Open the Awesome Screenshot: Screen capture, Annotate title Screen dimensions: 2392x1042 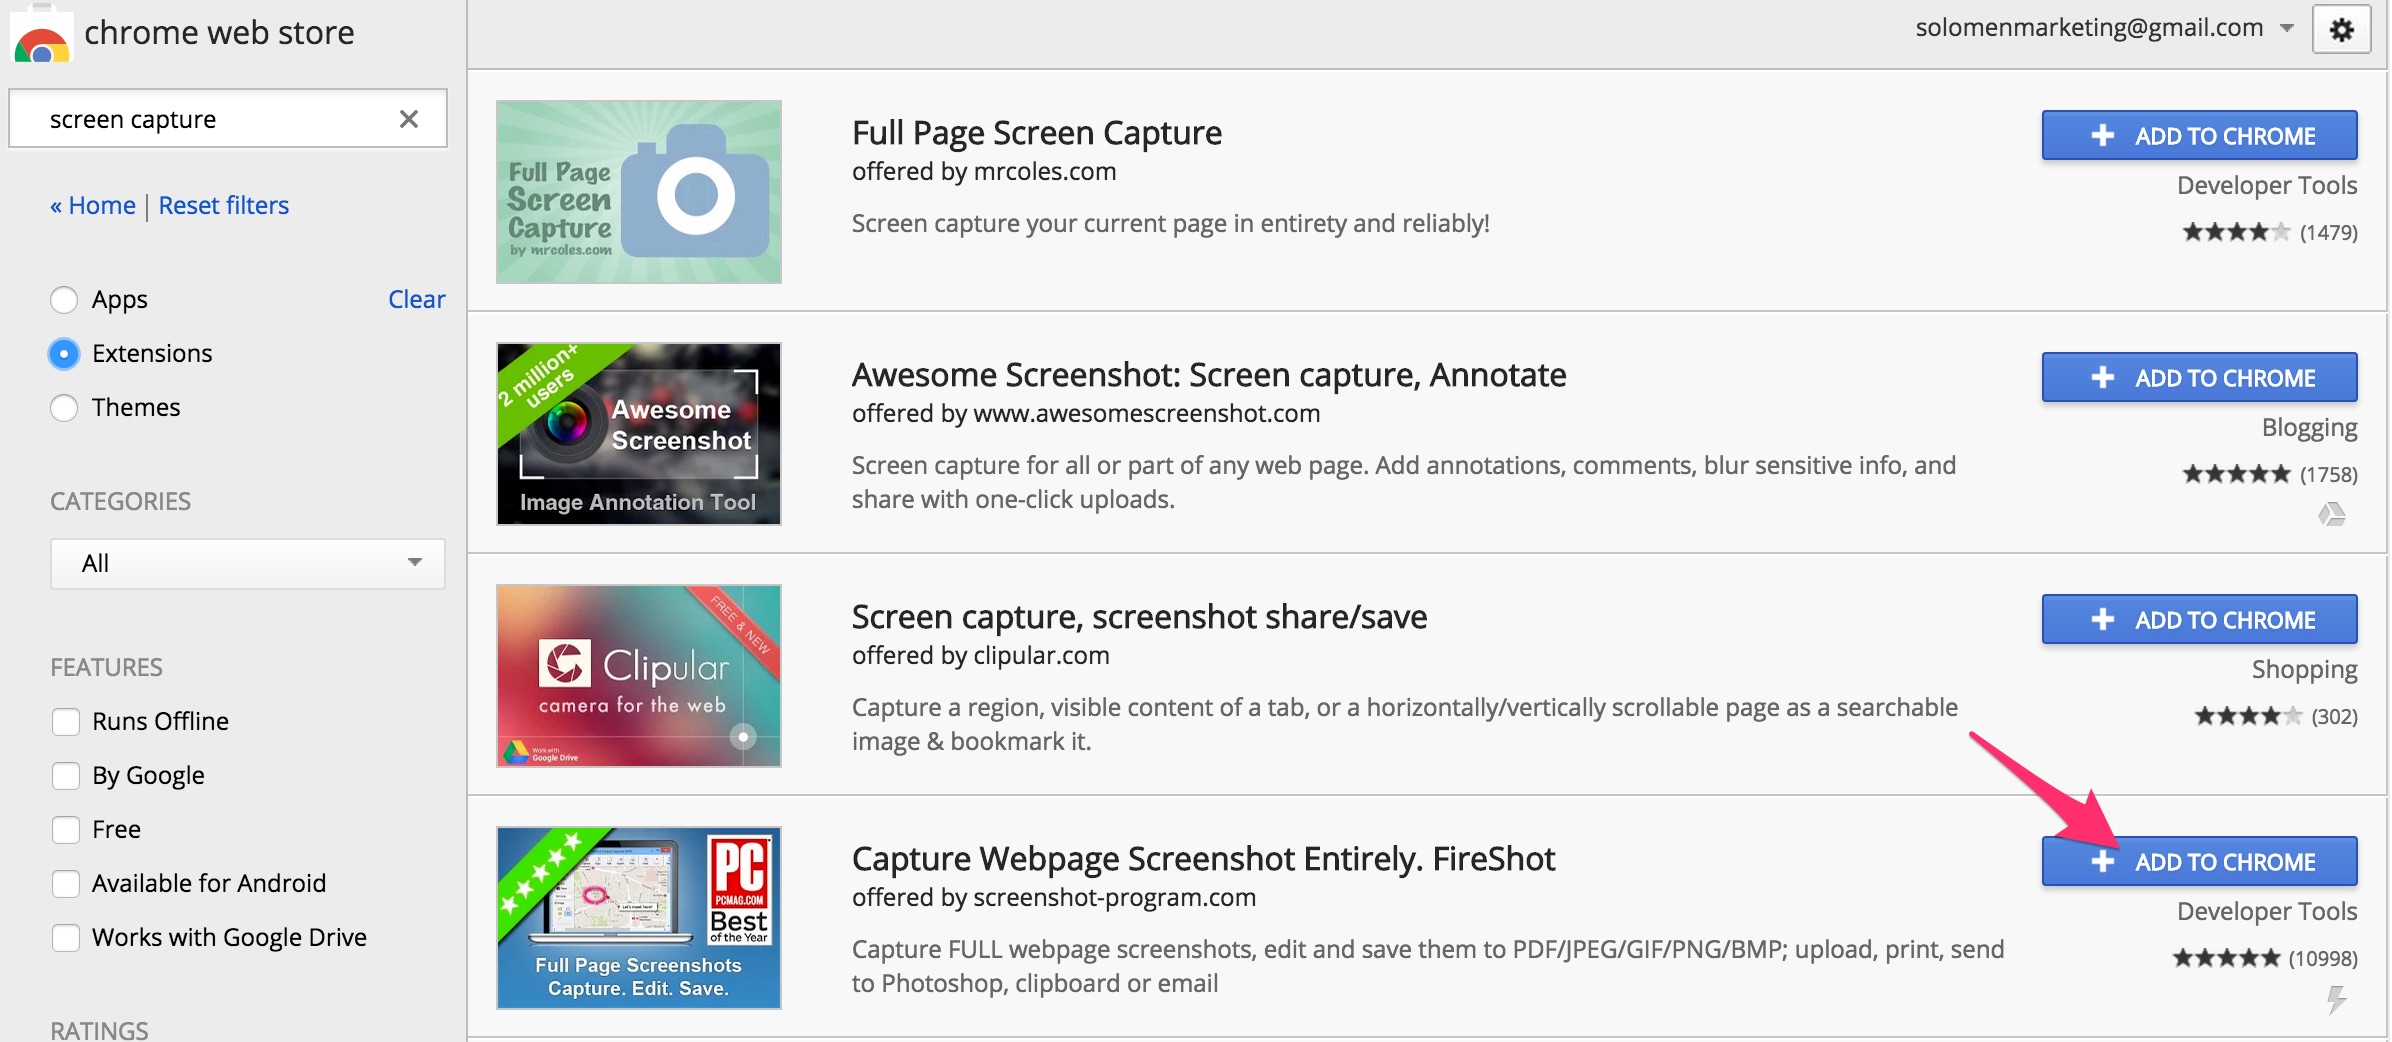tap(1209, 375)
